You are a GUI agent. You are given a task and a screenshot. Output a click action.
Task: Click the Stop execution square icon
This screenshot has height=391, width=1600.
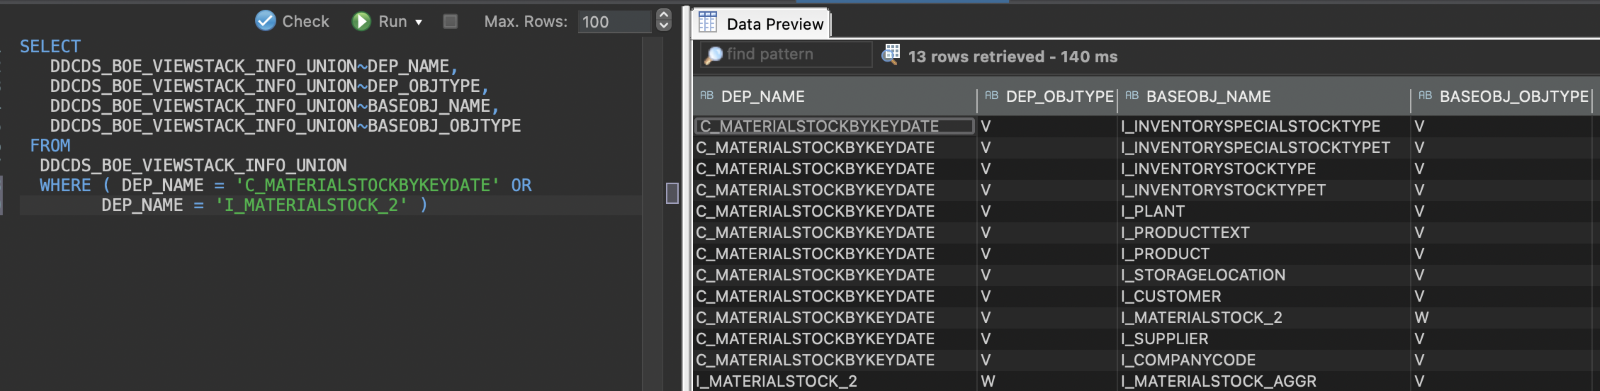click(x=450, y=21)
